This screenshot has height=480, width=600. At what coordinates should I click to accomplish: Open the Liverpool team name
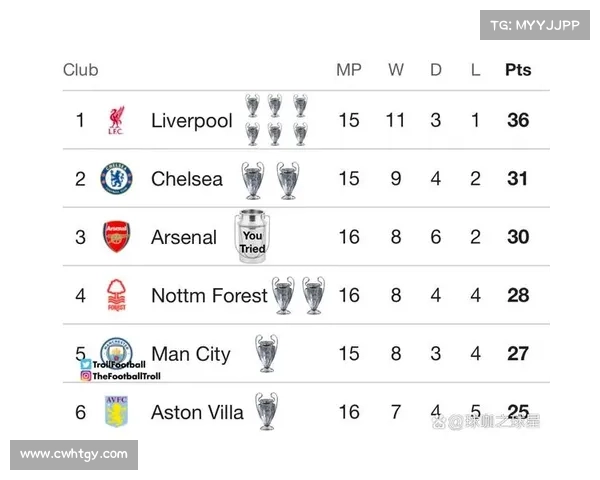191,121
